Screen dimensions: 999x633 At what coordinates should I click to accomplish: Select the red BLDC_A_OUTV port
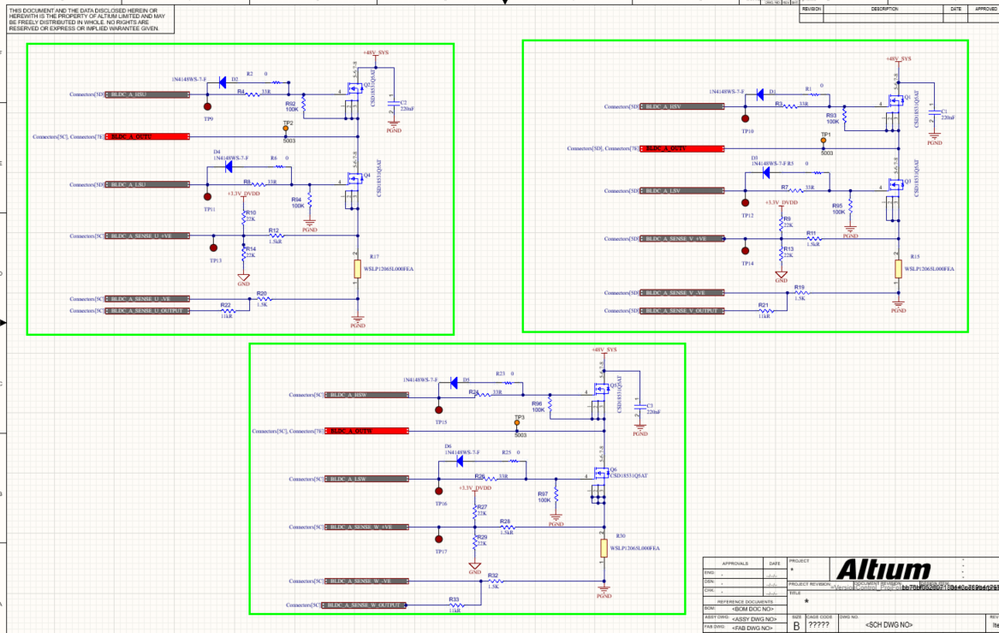(x=682, y=148)
